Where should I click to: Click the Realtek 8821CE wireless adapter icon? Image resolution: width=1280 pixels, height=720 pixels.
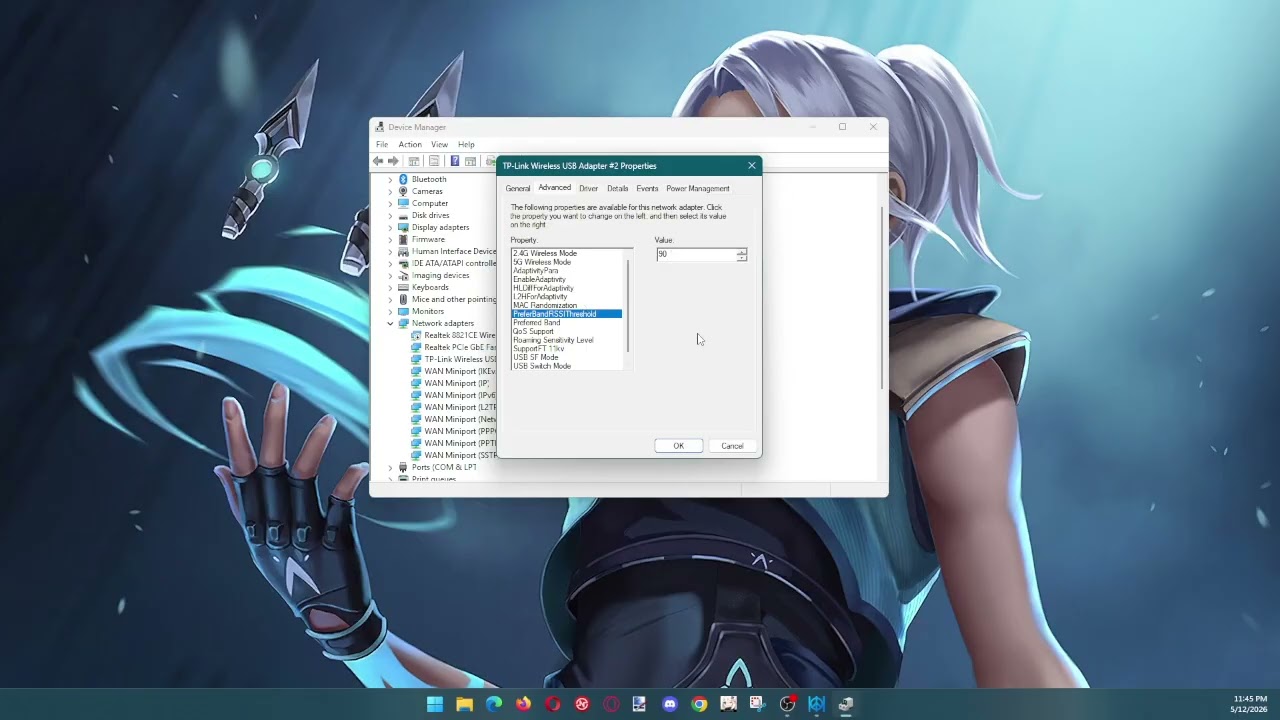pos(416,335)
